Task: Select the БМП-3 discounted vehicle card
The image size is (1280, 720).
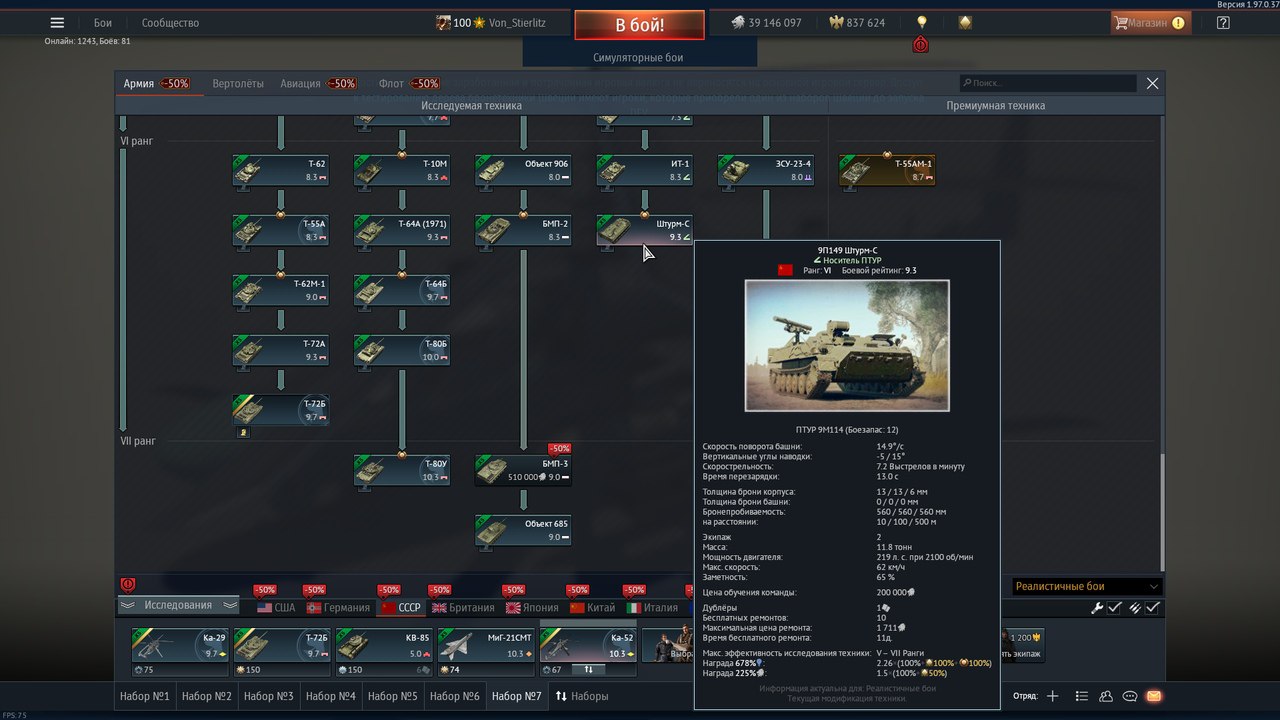Action: (x=523, y=471)
